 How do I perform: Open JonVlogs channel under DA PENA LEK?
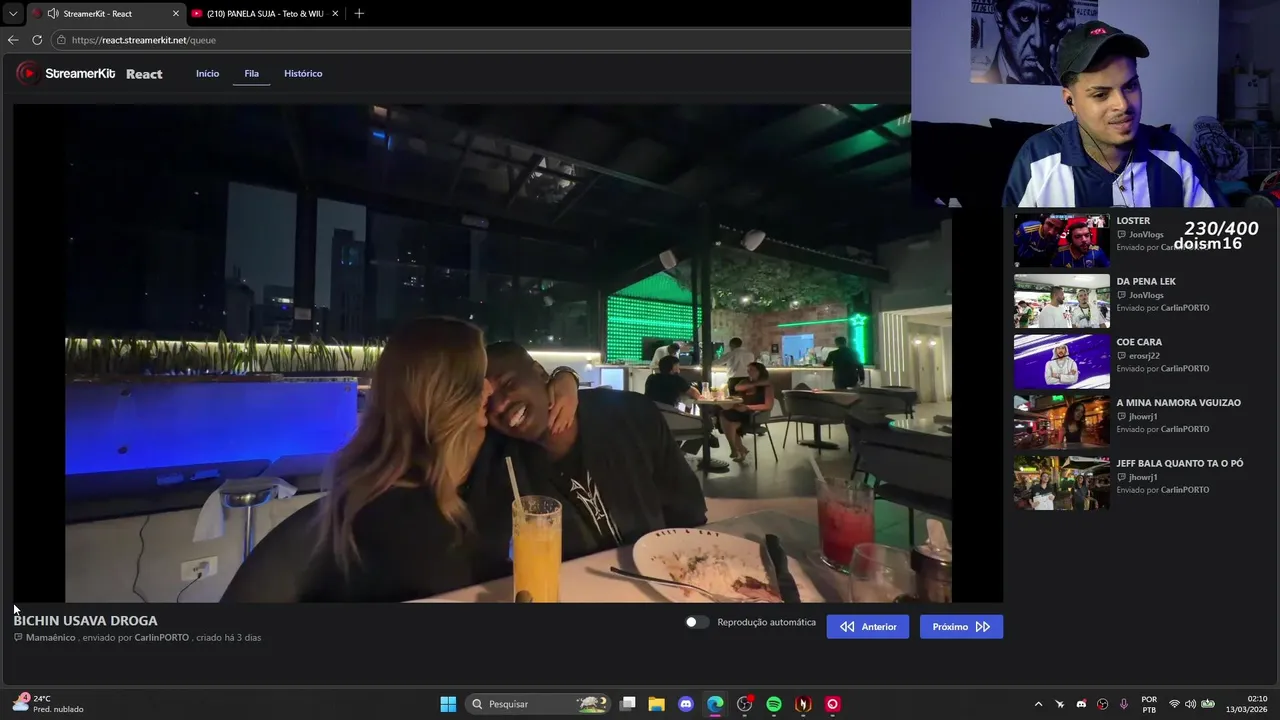pos(1146,296)
